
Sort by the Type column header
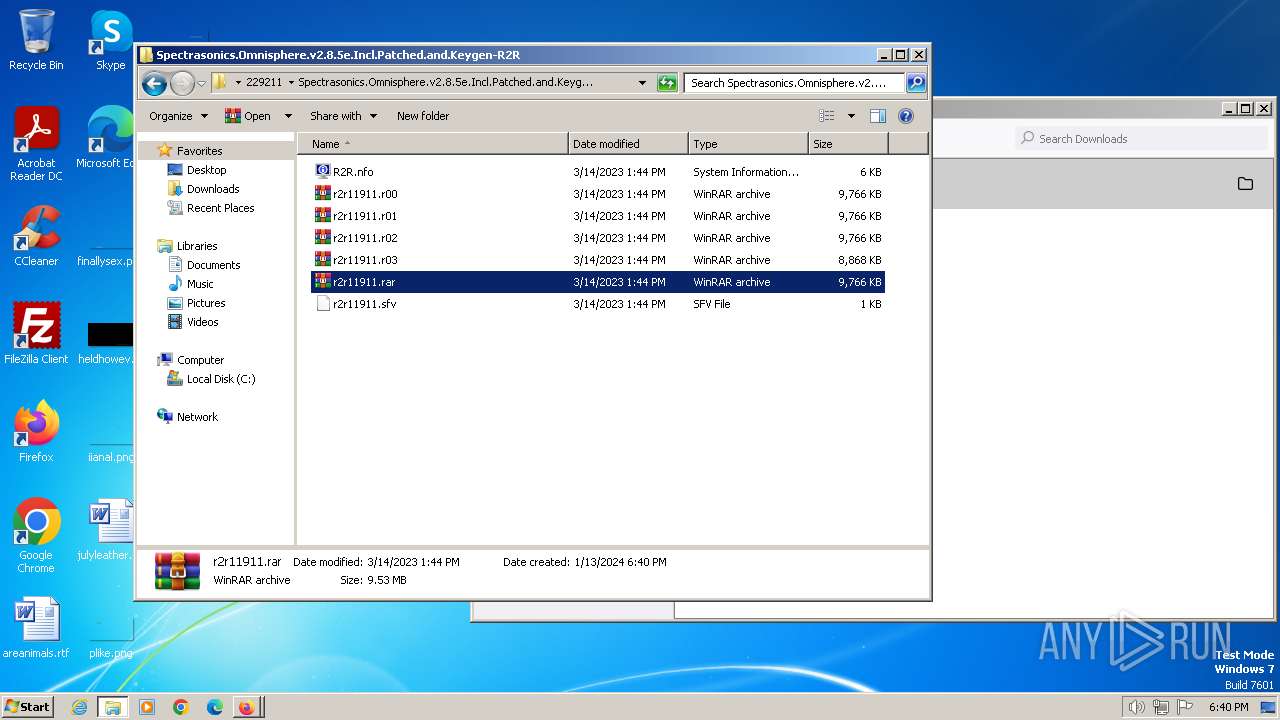pos(748,144)
